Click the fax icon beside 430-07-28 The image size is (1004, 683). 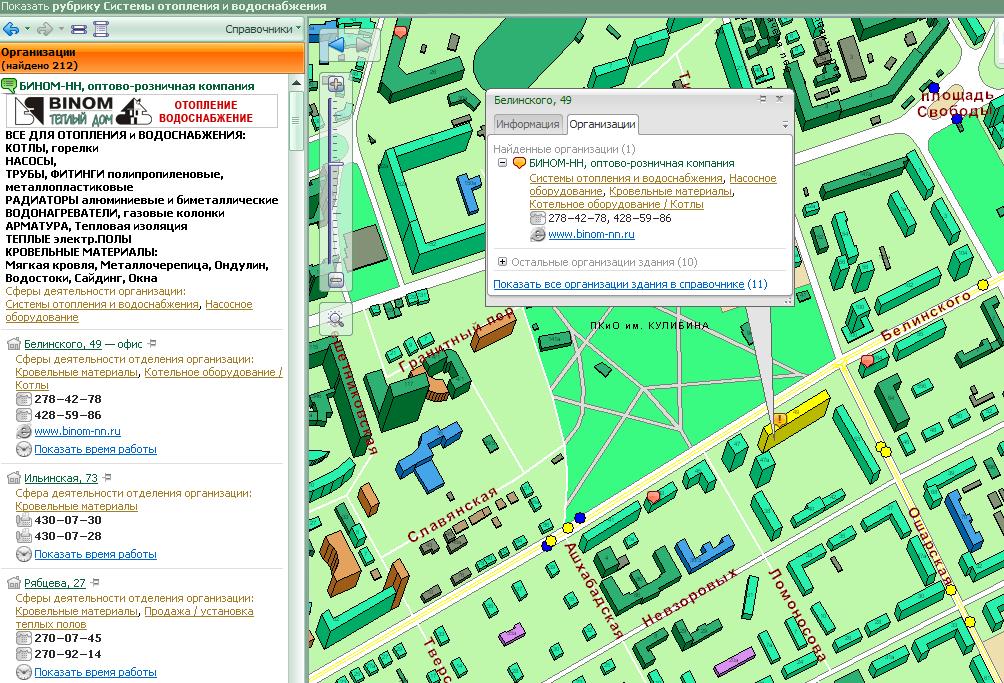(x=23, y=536)
